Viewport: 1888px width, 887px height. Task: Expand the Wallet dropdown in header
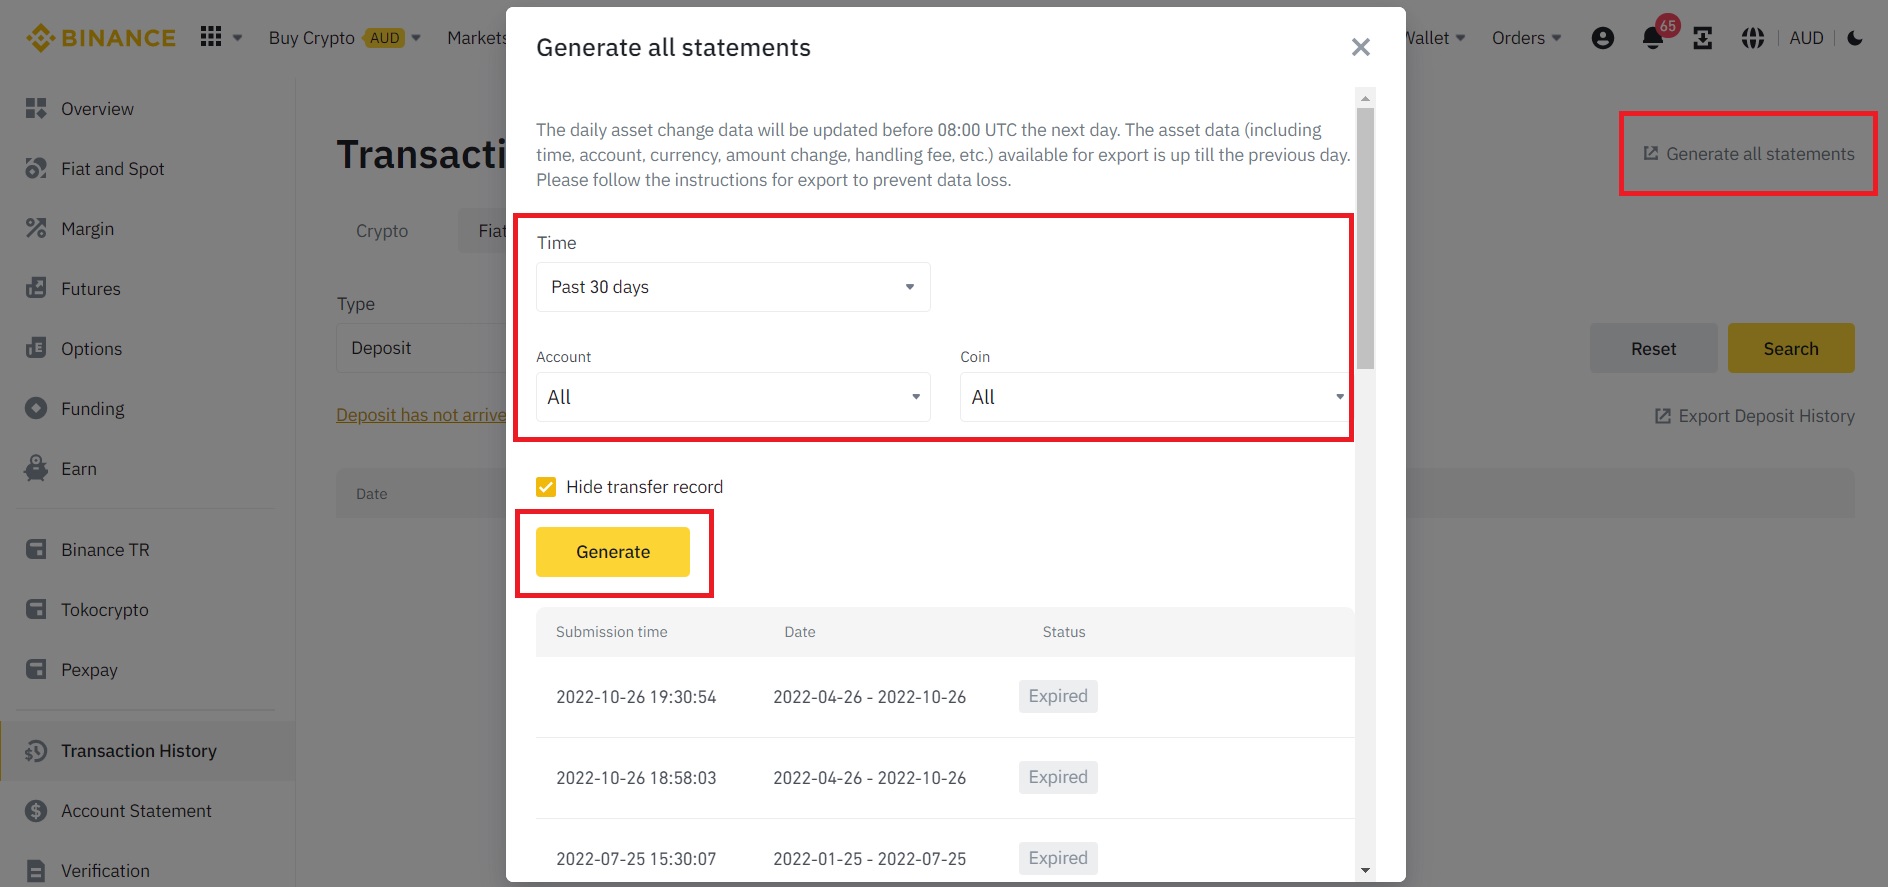(1436, 38)
